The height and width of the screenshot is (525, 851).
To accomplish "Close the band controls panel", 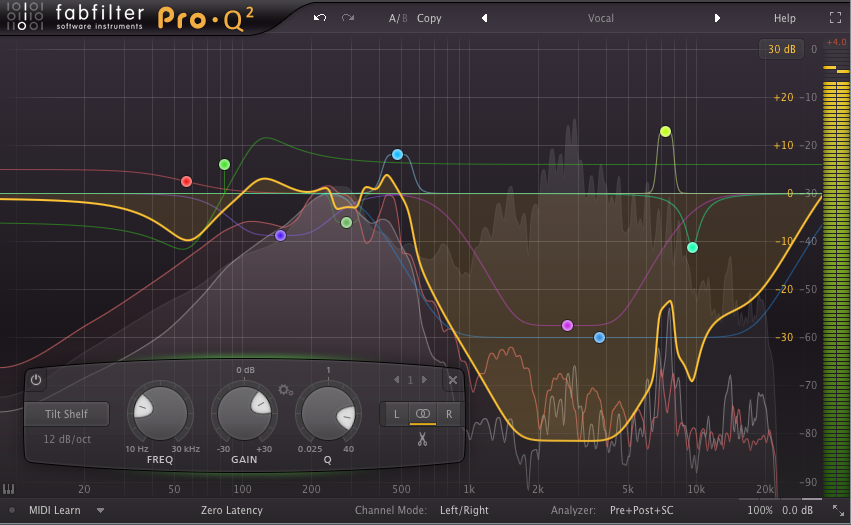I will (453, 380).
